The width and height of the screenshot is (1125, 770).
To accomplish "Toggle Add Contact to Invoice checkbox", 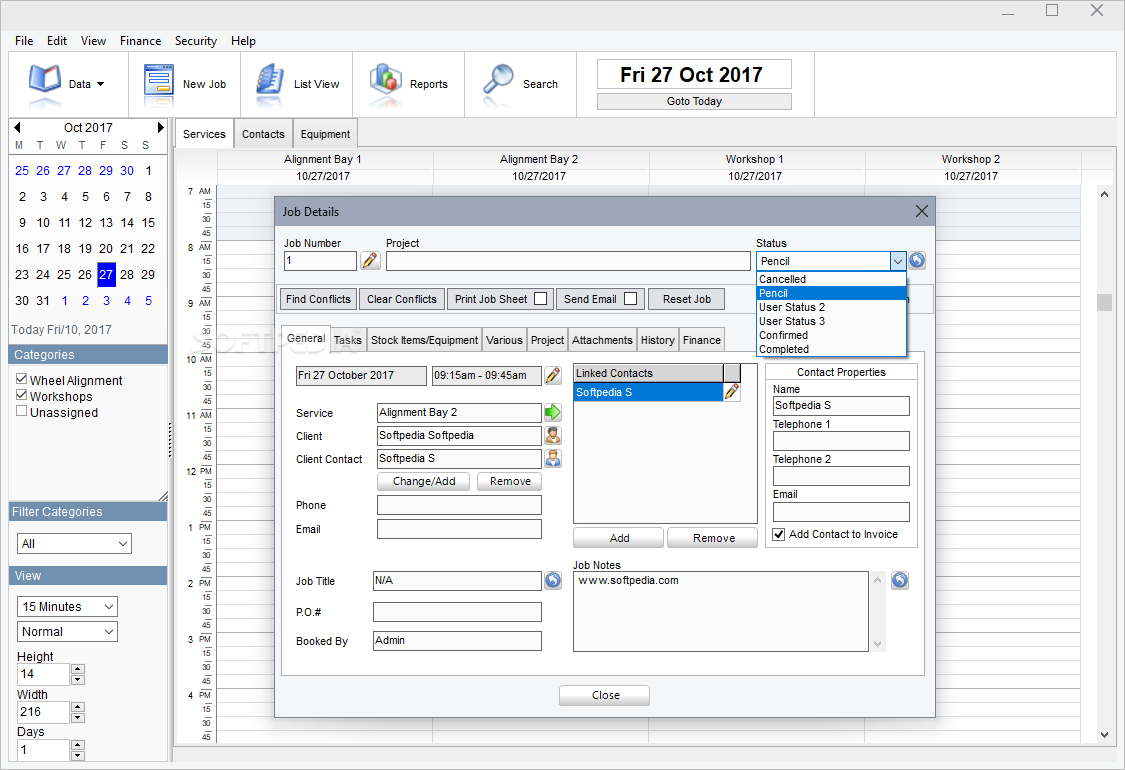I will click(778, 535).
